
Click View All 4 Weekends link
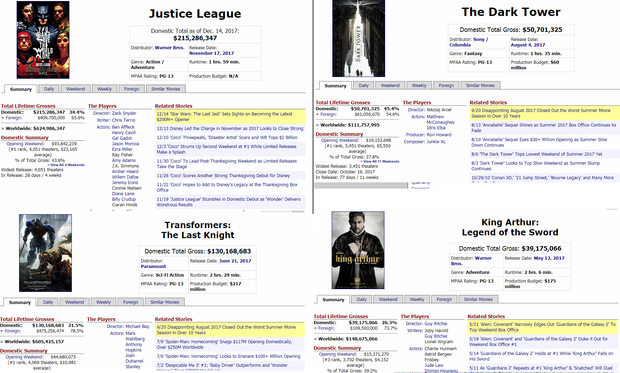pos(68,165)
